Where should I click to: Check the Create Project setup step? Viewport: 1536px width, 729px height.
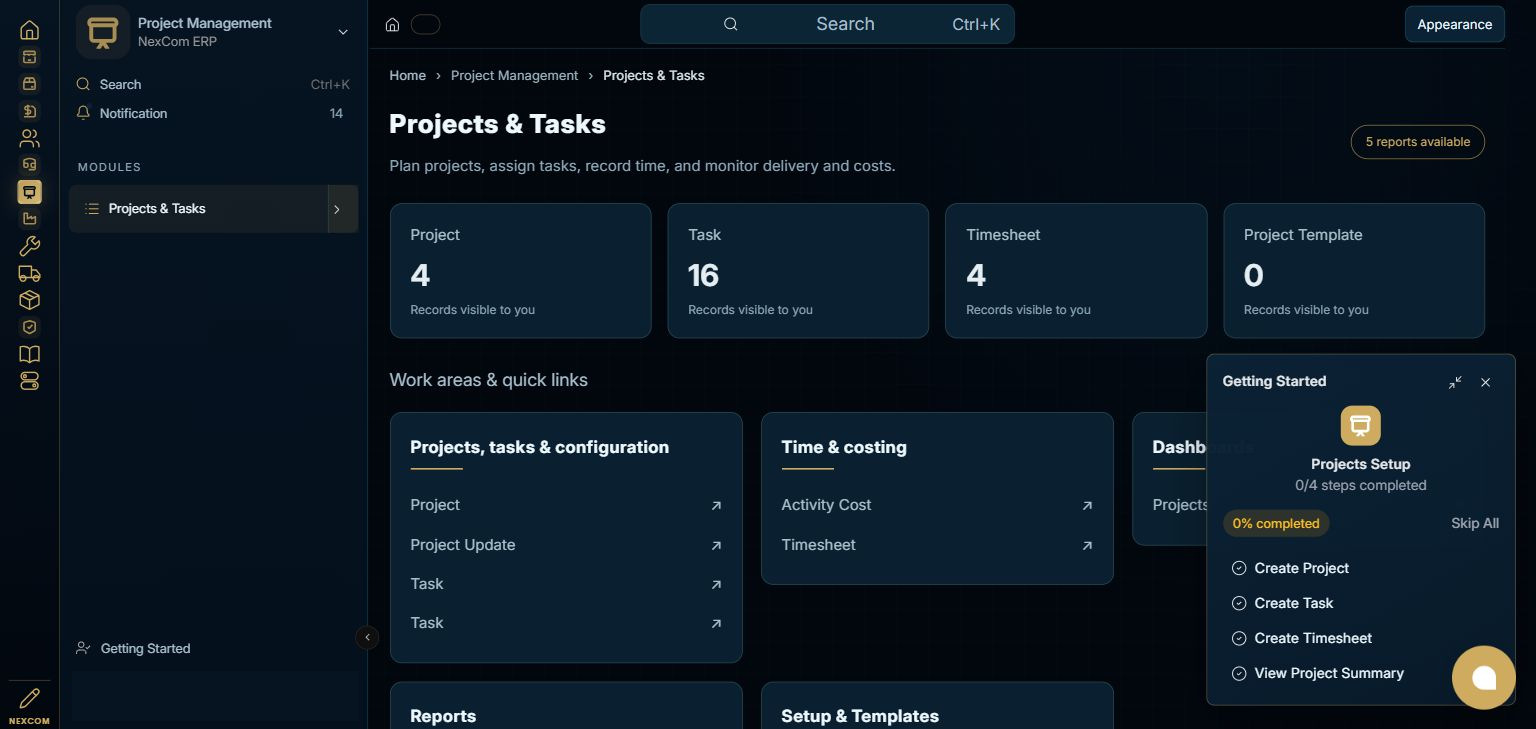1239,568
